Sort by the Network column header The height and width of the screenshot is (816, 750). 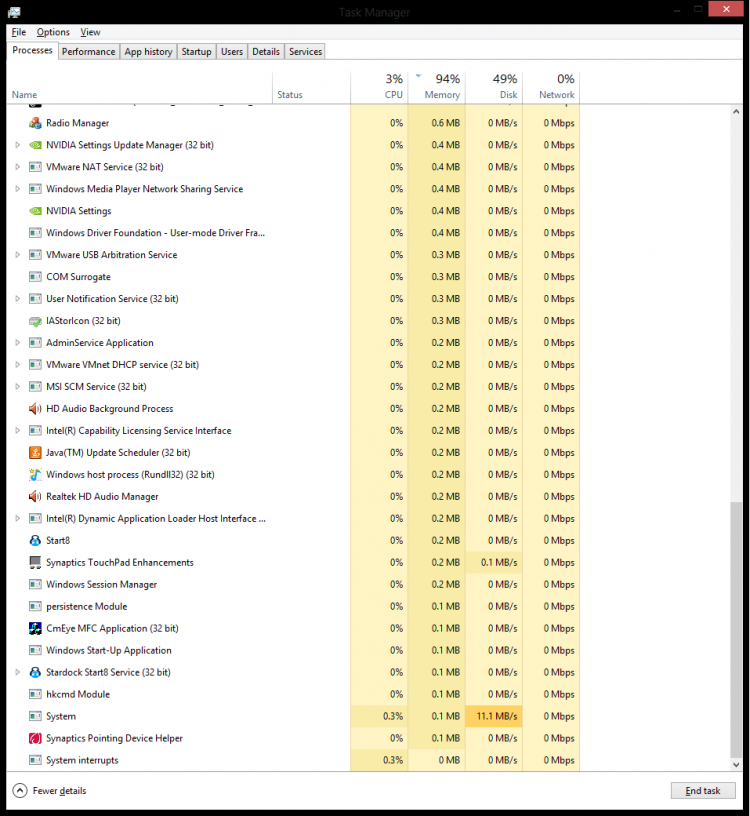[551, 87]
